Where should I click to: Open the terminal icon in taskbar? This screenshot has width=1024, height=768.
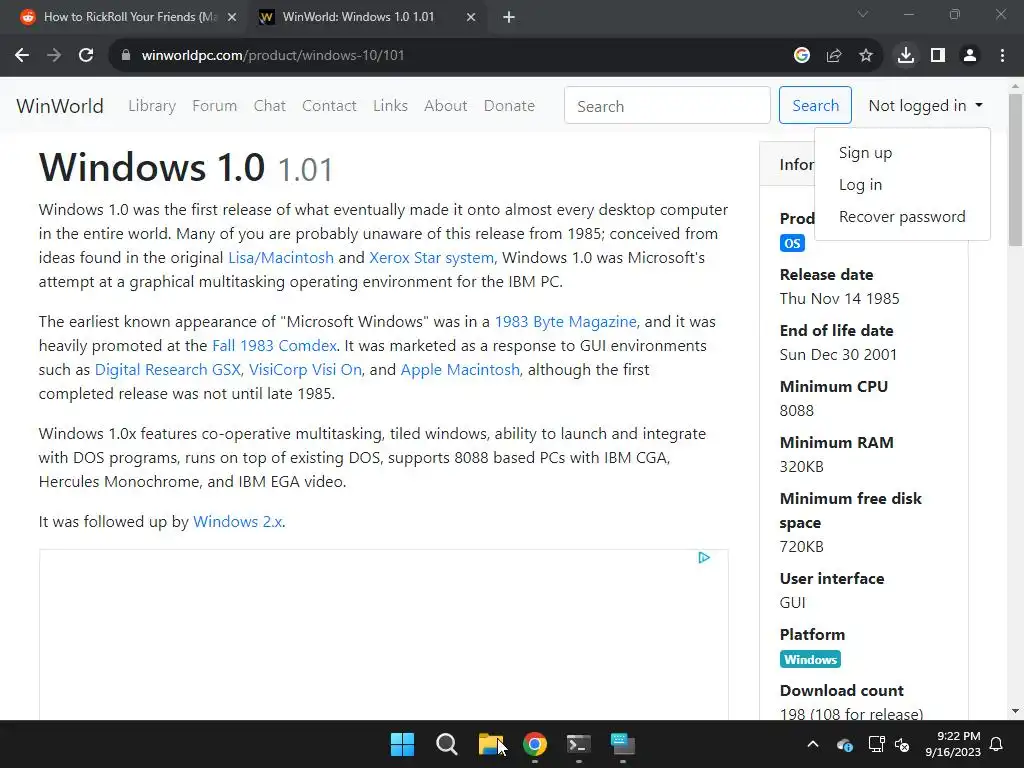tap(579, 744)
